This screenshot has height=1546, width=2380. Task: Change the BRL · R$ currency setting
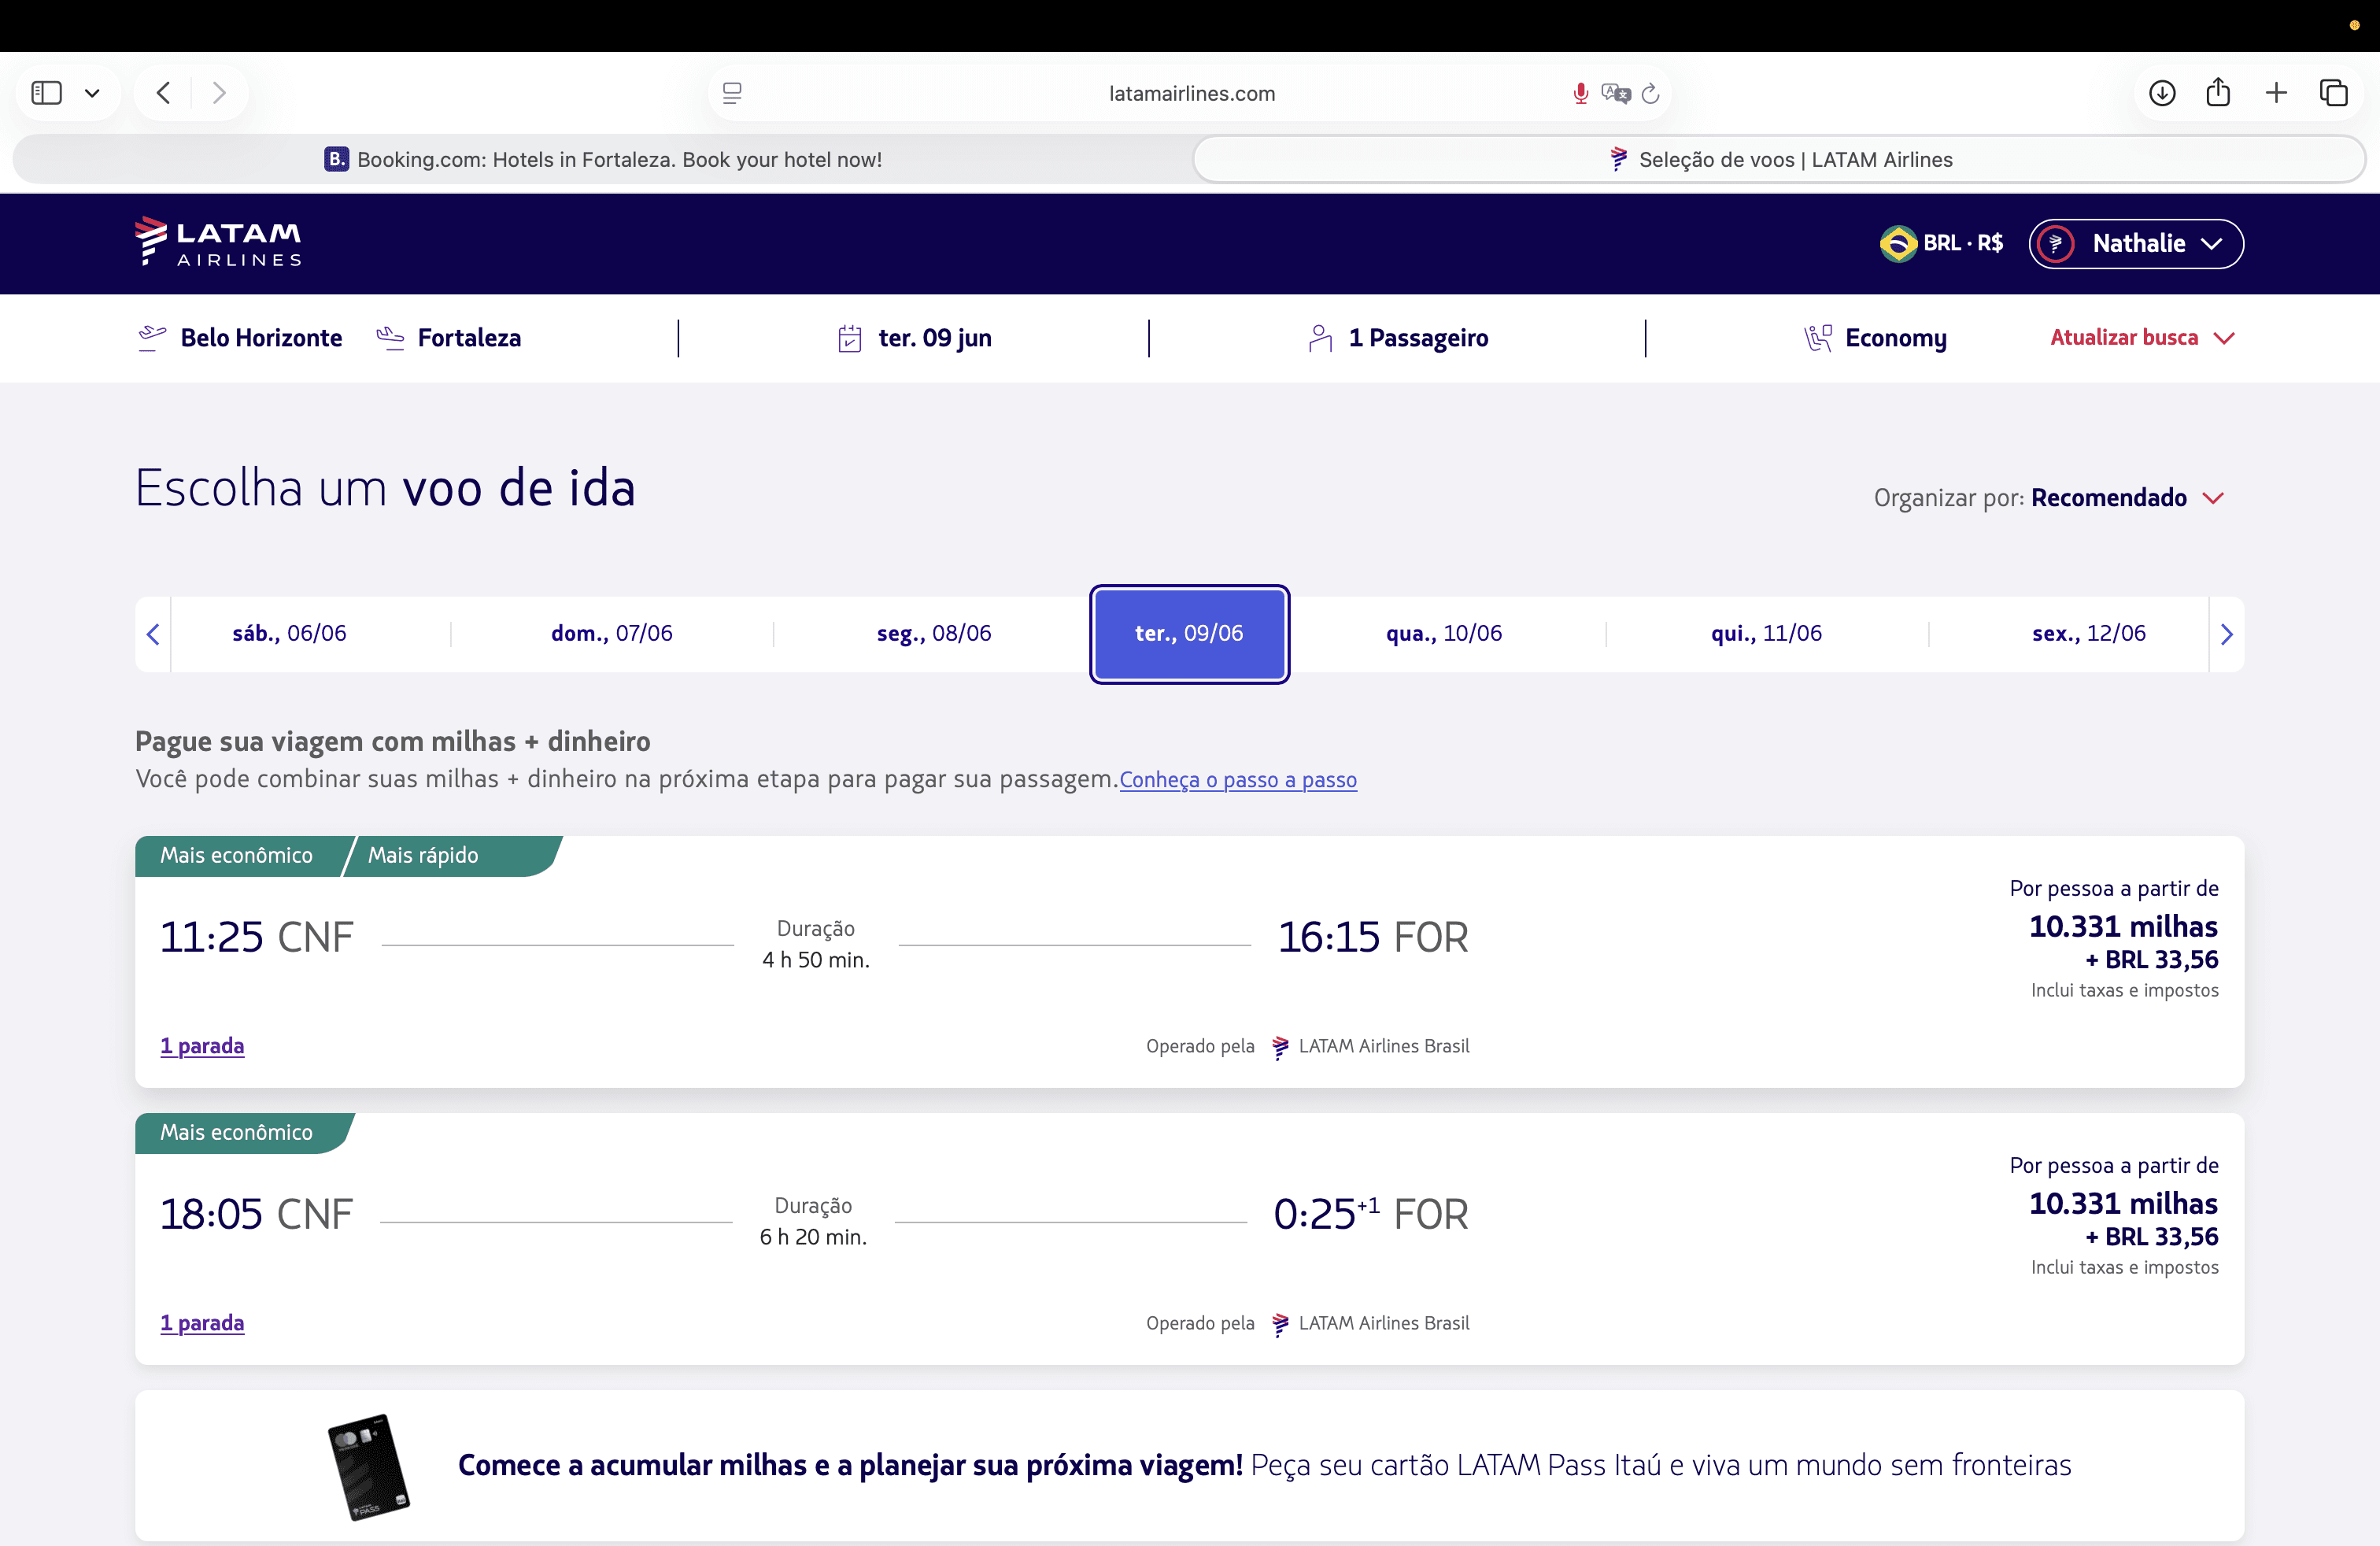pos(1942,243)
